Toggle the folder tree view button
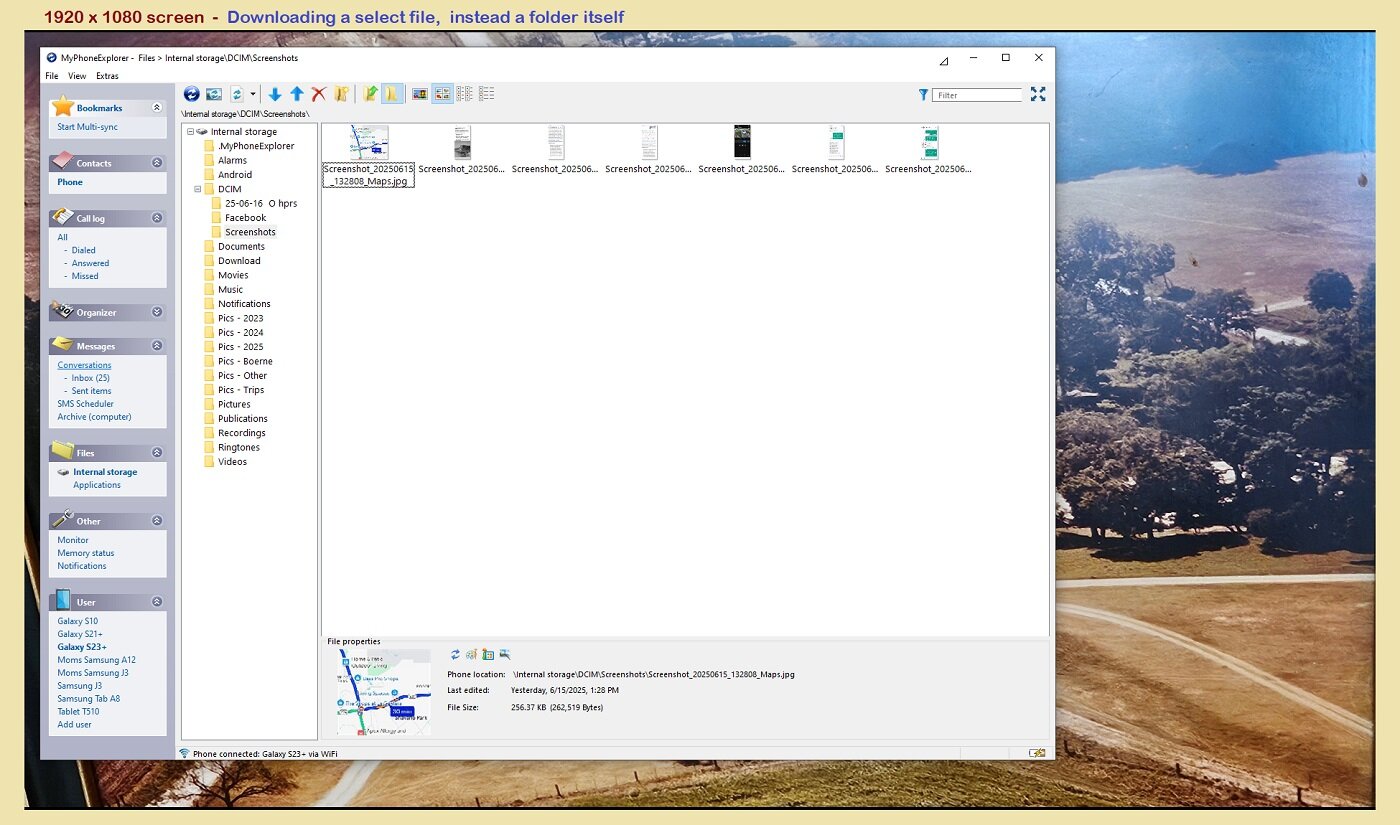The width and height of the screenshot is (1400, 825). pyautogui.click(x=392, y=94)
